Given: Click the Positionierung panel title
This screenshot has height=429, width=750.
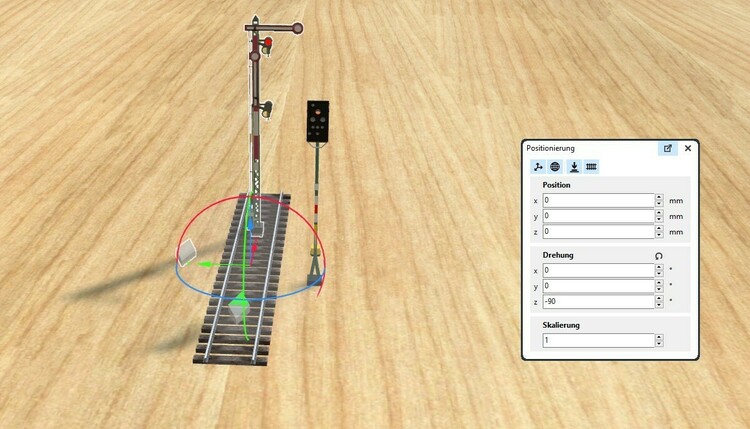Looking at the screenshot, I should pyautogui.click(x=550, y=148).
